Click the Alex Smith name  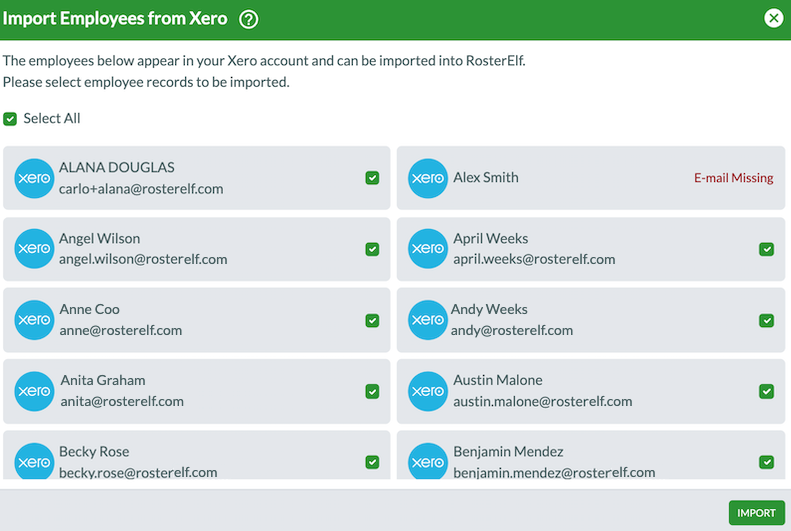click(x=486, y=178)
